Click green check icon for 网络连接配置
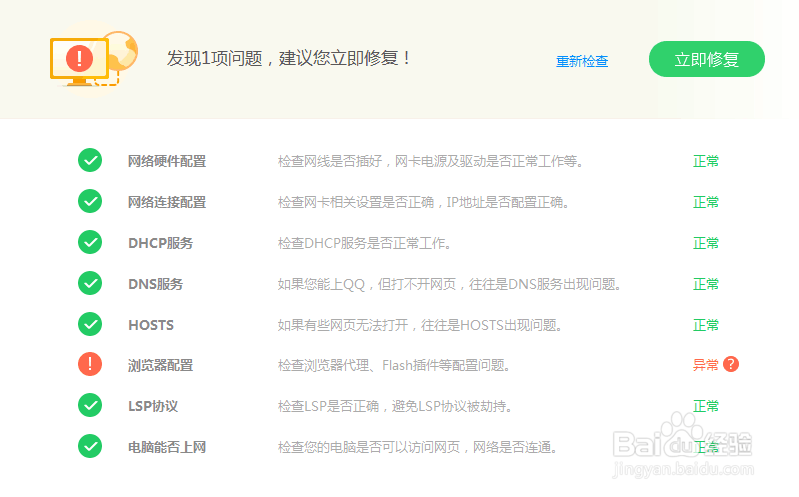799x497 pixels. tap(90, 201)
